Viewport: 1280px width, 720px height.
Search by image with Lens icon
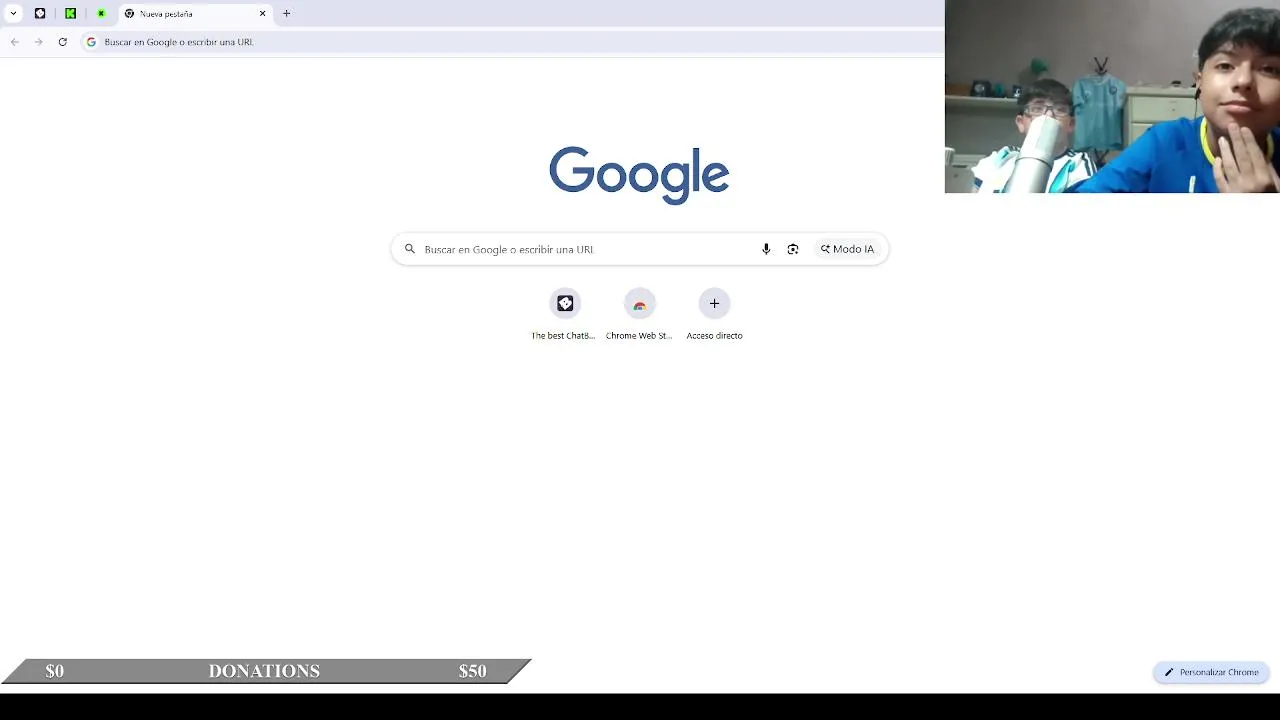(793, 249)
